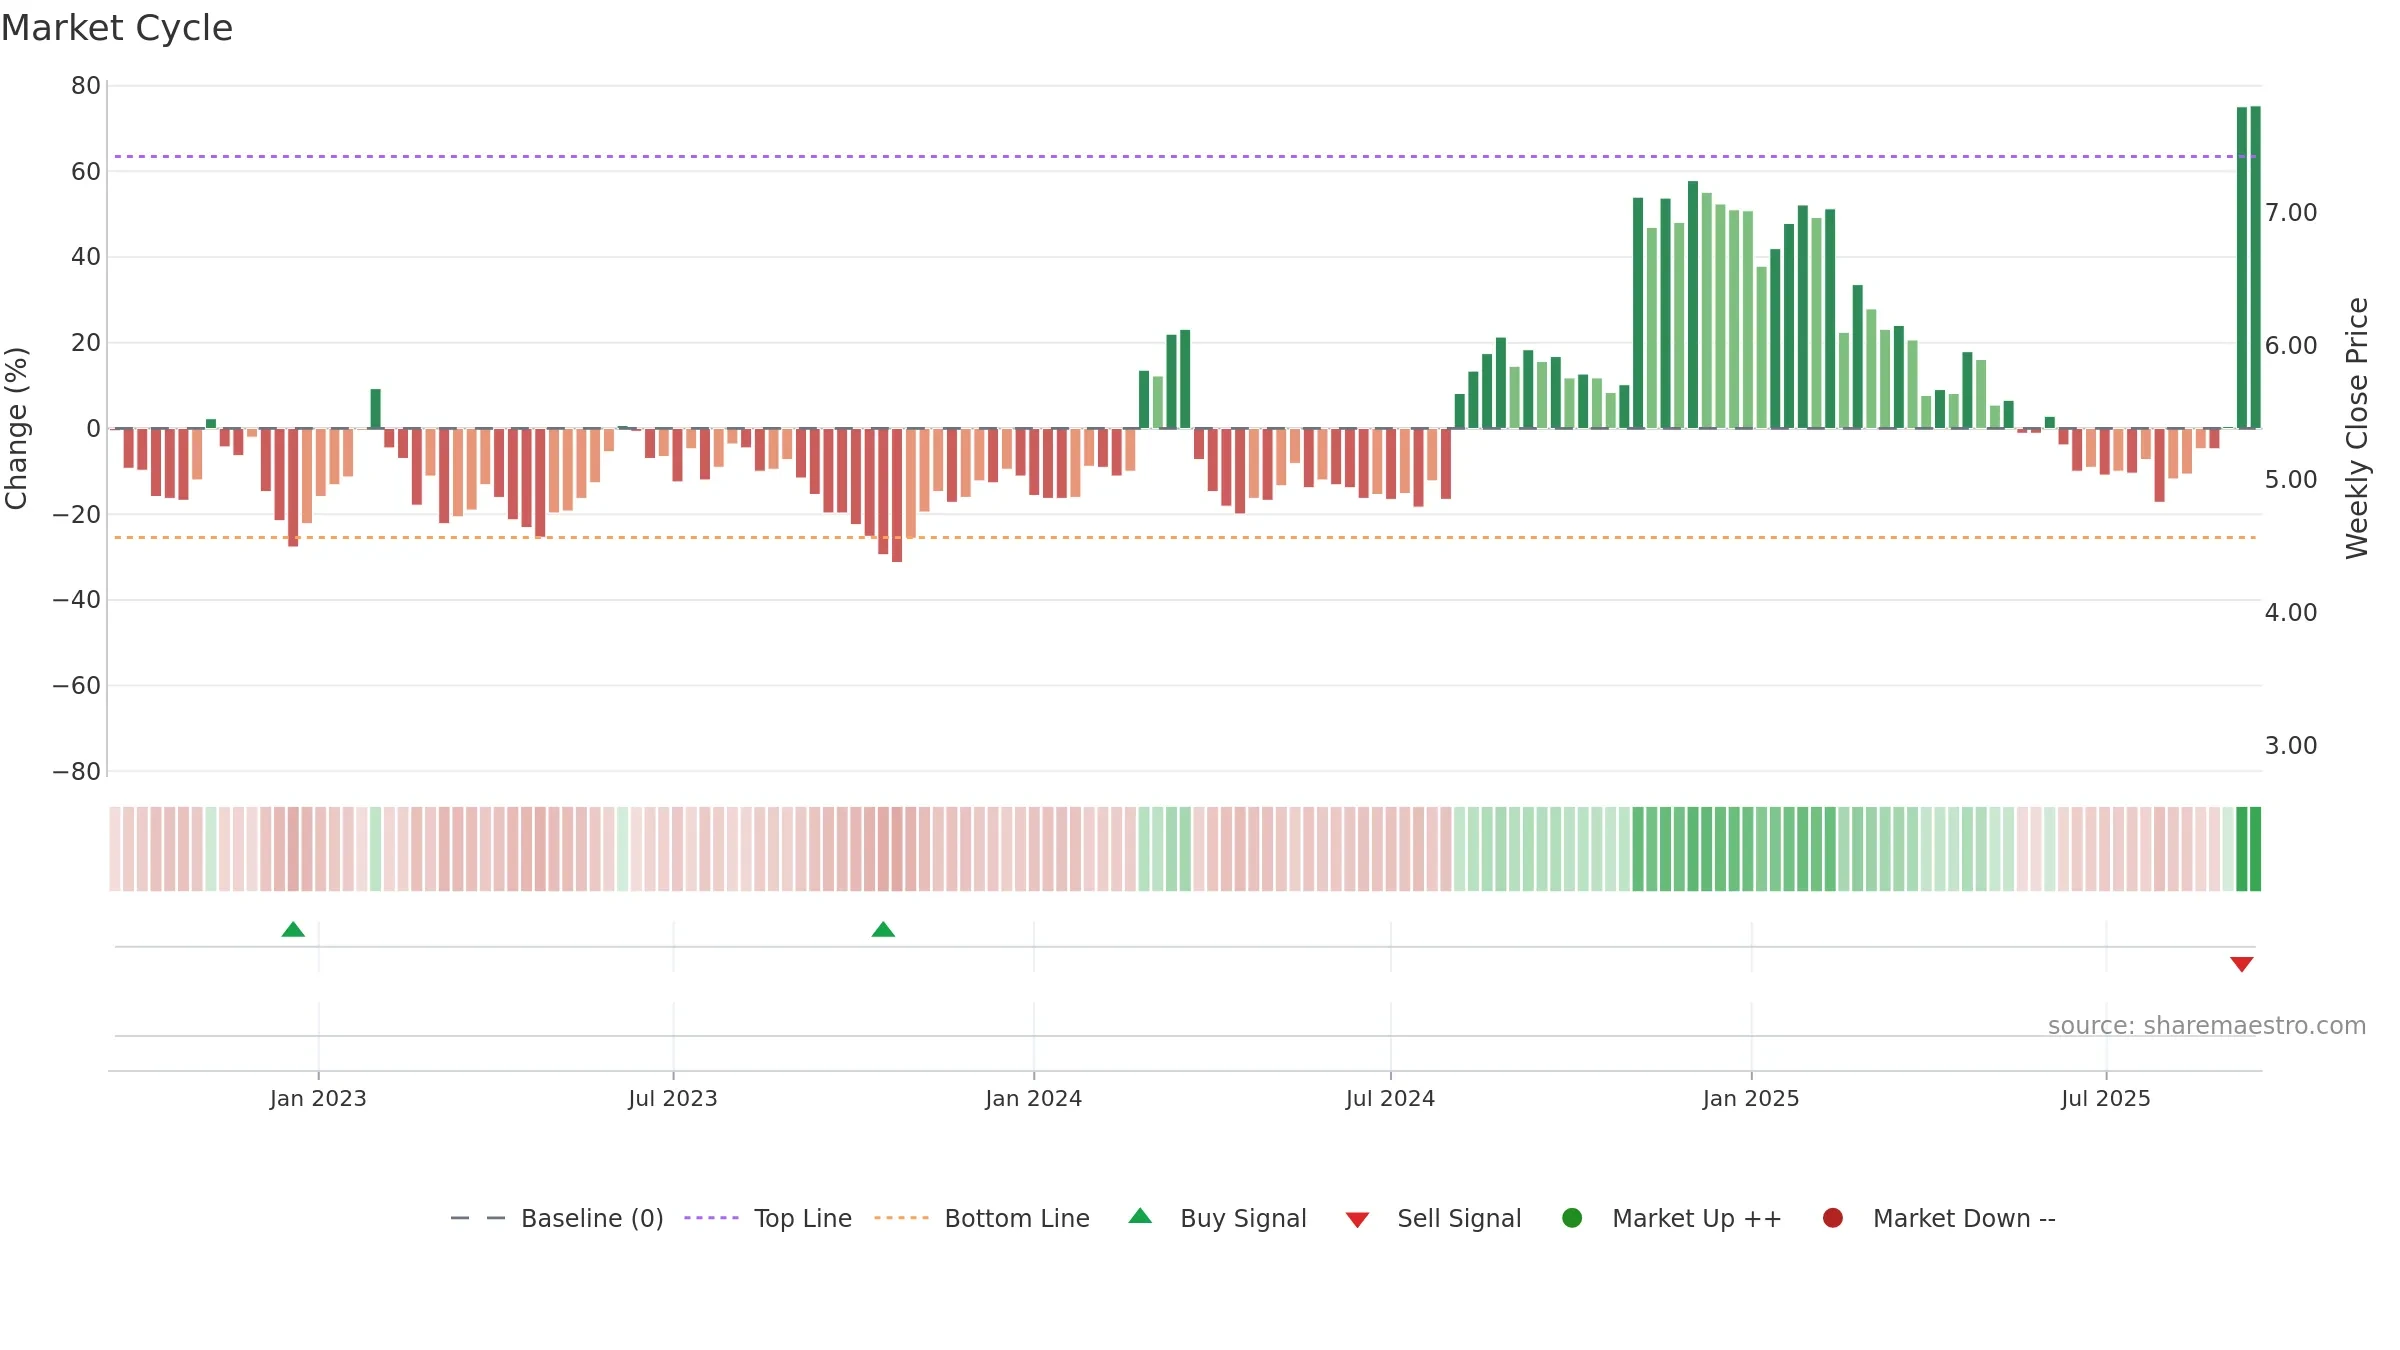Viewport: 2400px width, 1350px height.
Task: Click the 'Jul 2023' axis label
Action: (673, 1098)
